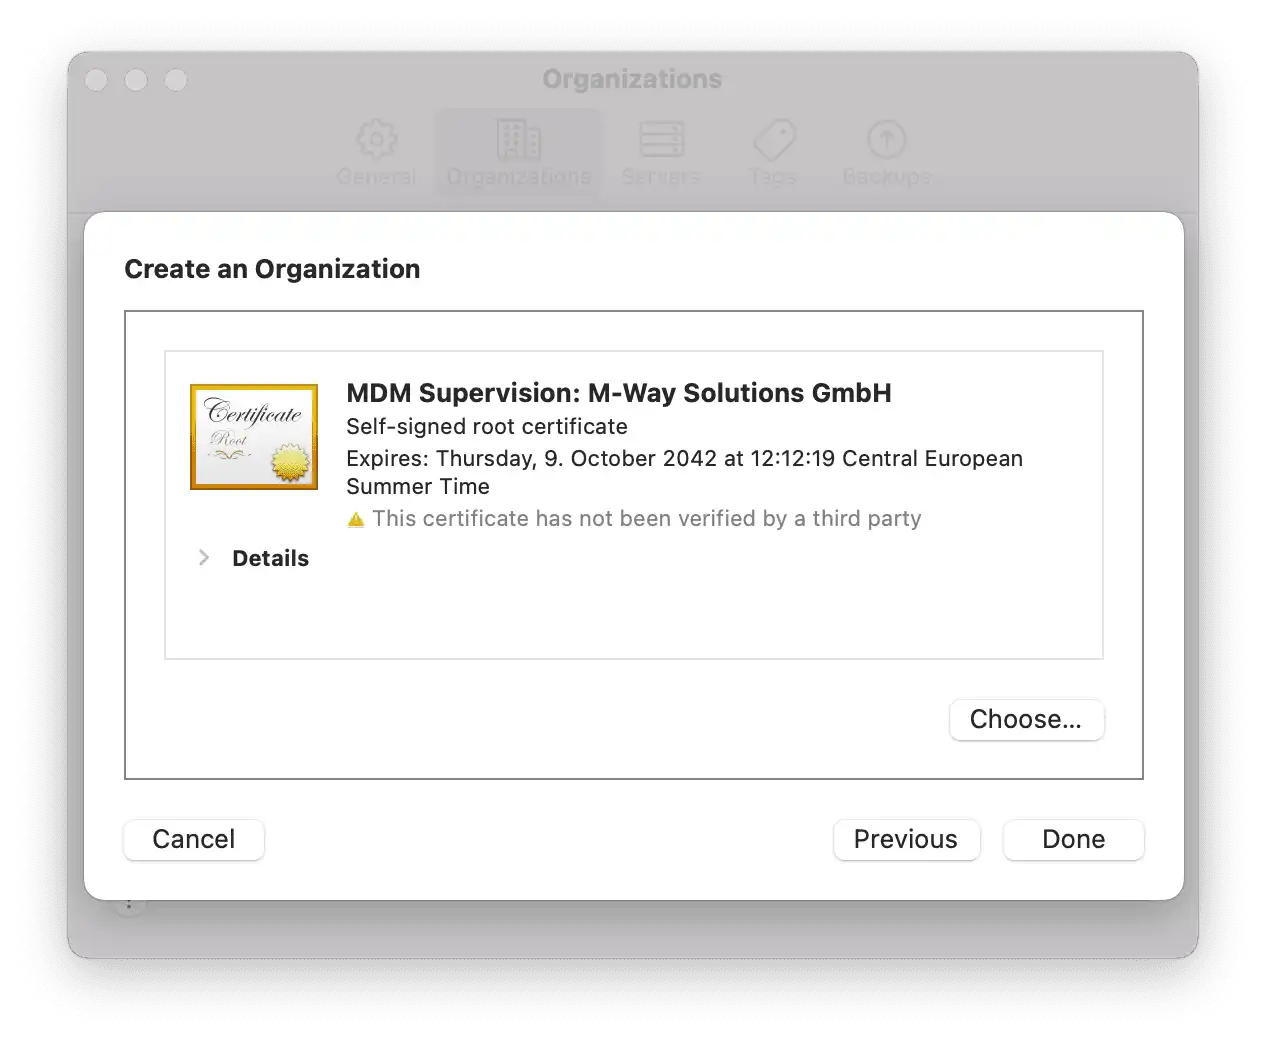Viewport: 1266px width, 1042px height.
Task: Click the Self-signed root certificate subtitle
Action: 487,427
